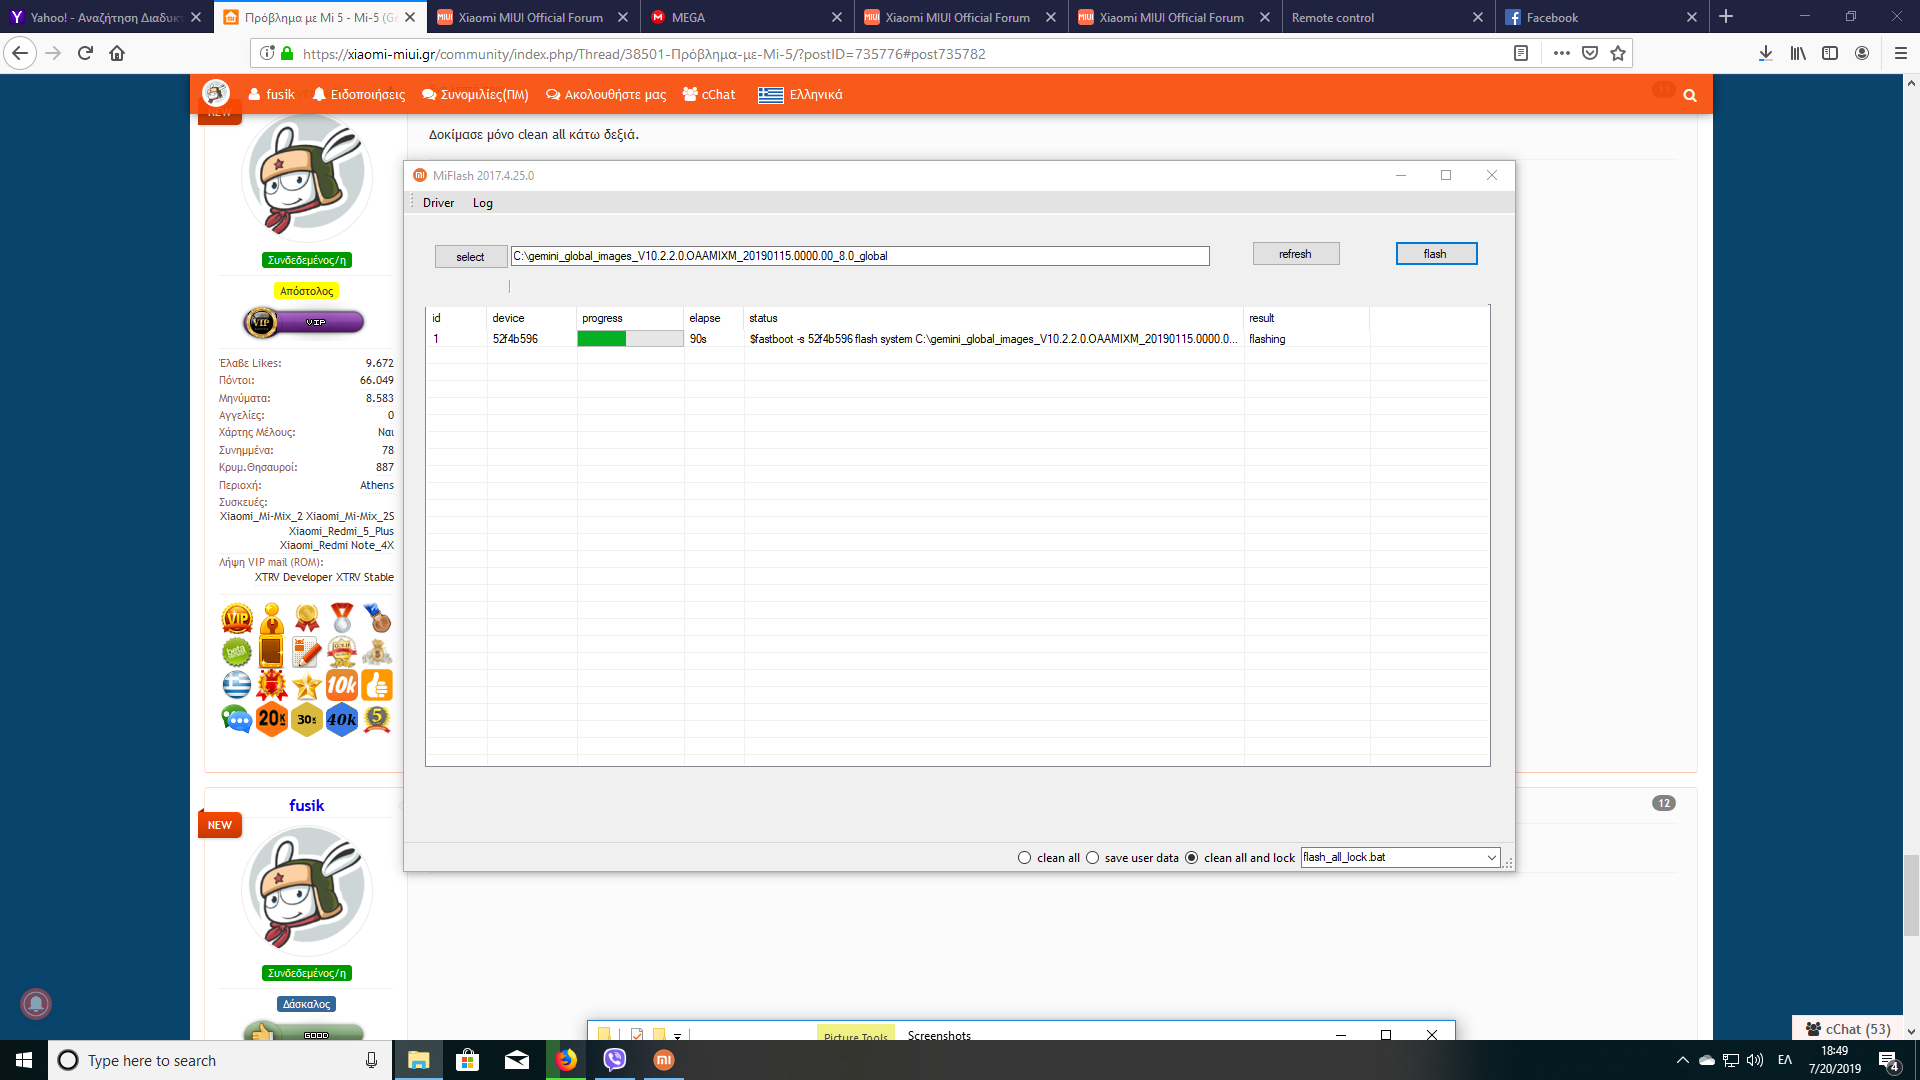Toggle reader view icon in the address bar
The height and width of the screenshot is (1080, 1920).
click(x=1521, y=54)
